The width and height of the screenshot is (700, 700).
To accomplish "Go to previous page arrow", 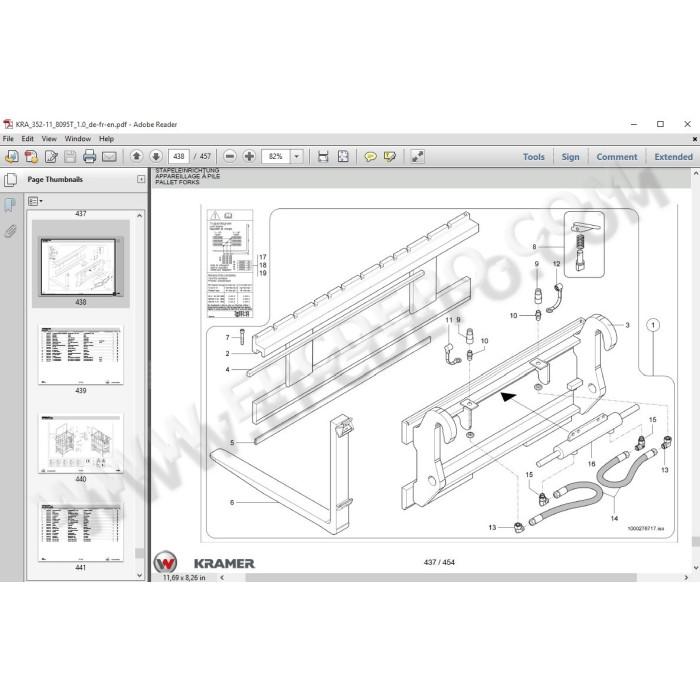I will 137,156.
